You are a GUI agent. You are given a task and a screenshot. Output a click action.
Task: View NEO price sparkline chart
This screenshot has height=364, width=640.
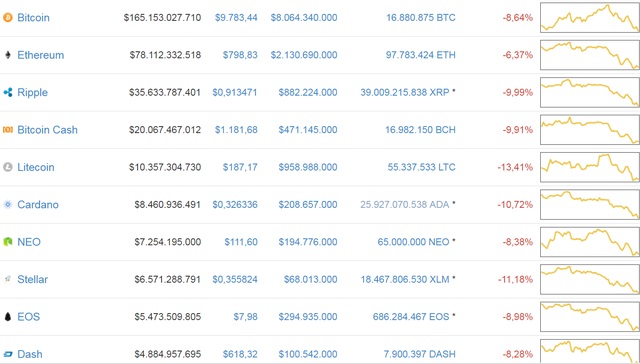coord(590,242)
